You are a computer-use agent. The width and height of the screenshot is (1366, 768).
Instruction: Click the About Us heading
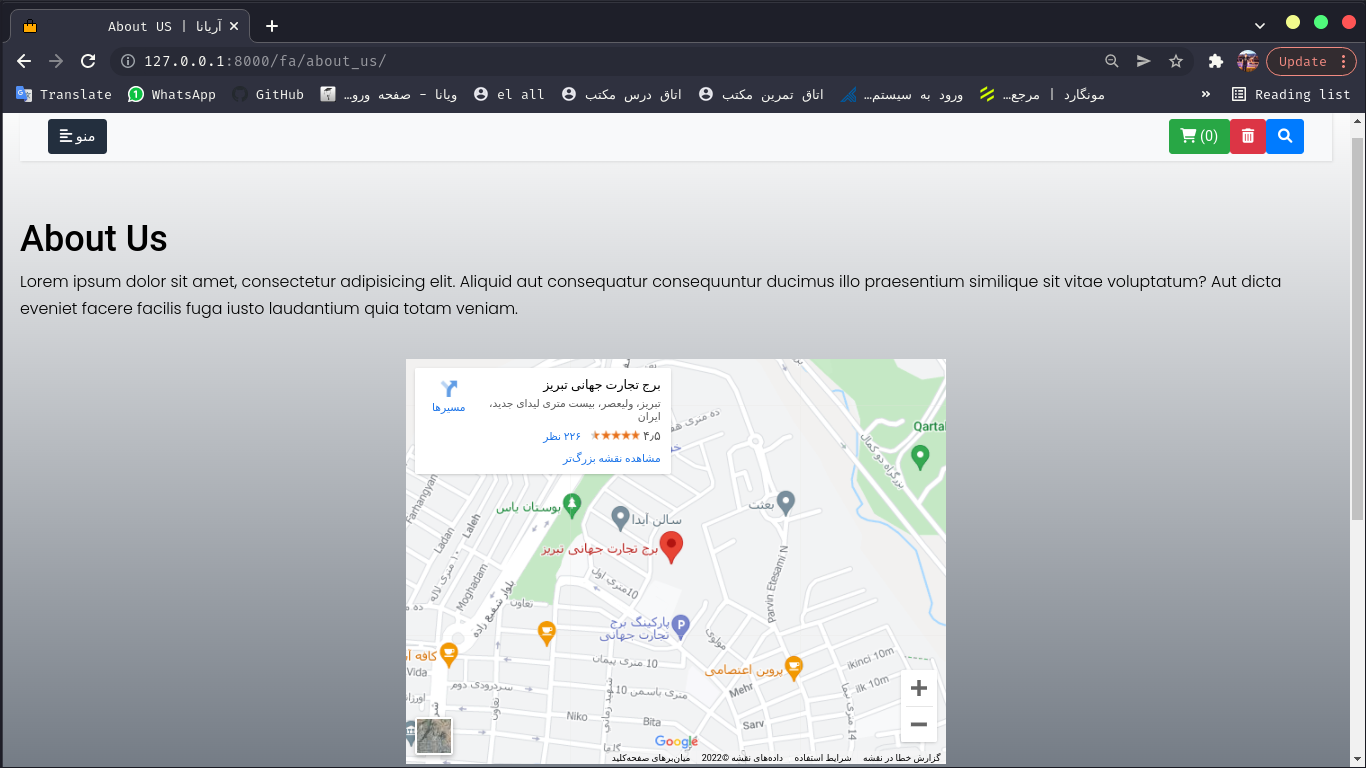point(94,239)
